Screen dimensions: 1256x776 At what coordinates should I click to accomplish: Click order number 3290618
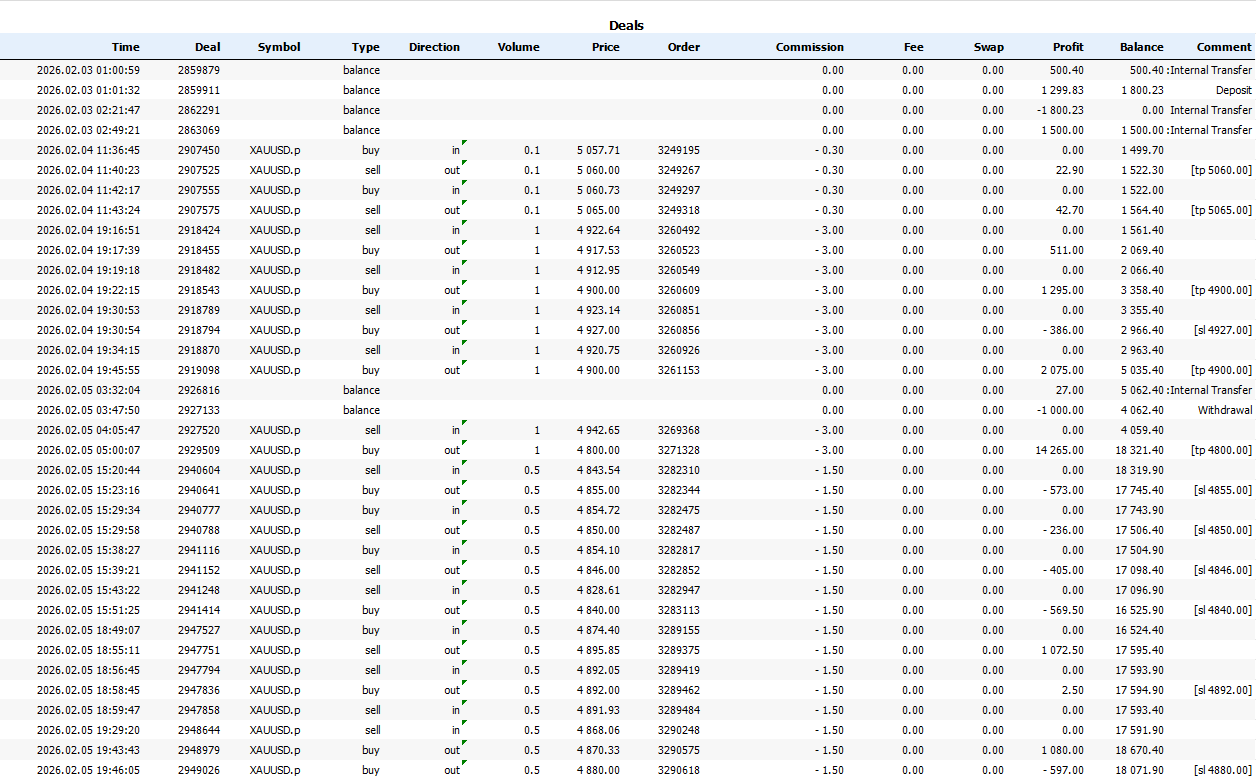678,770
